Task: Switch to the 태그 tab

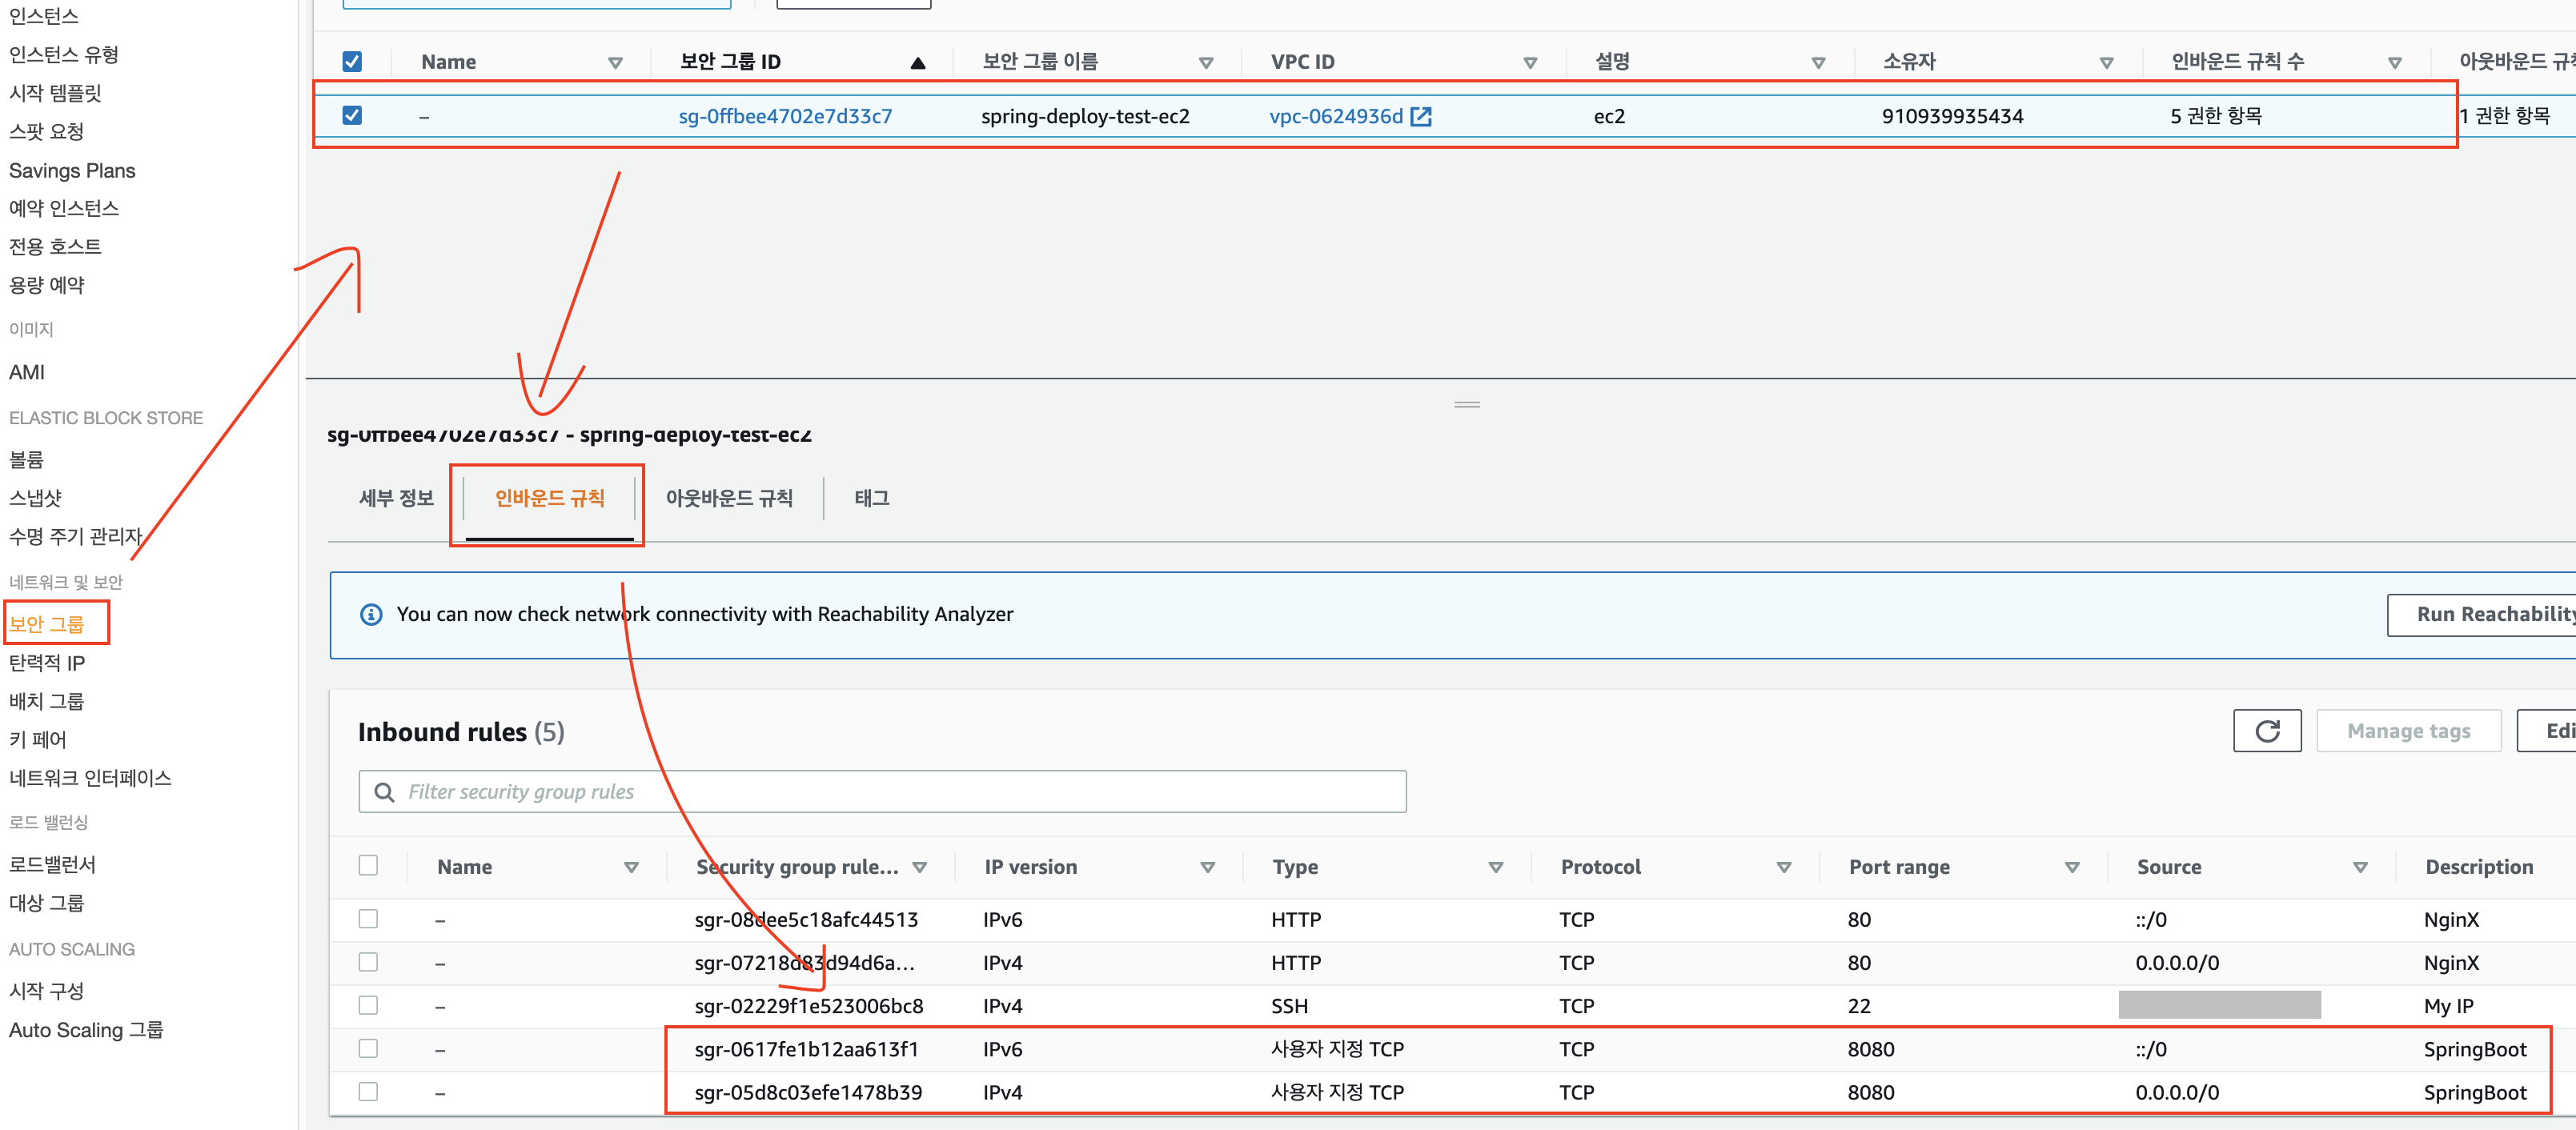Action: (871, 498)
